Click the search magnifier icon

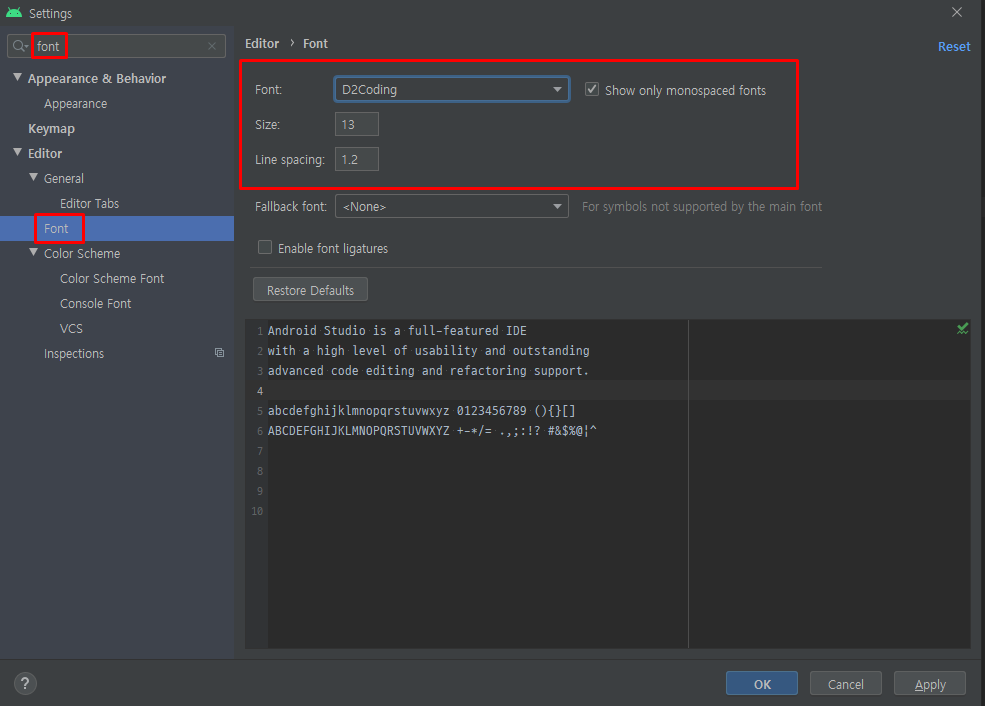[x=20, y=46]
